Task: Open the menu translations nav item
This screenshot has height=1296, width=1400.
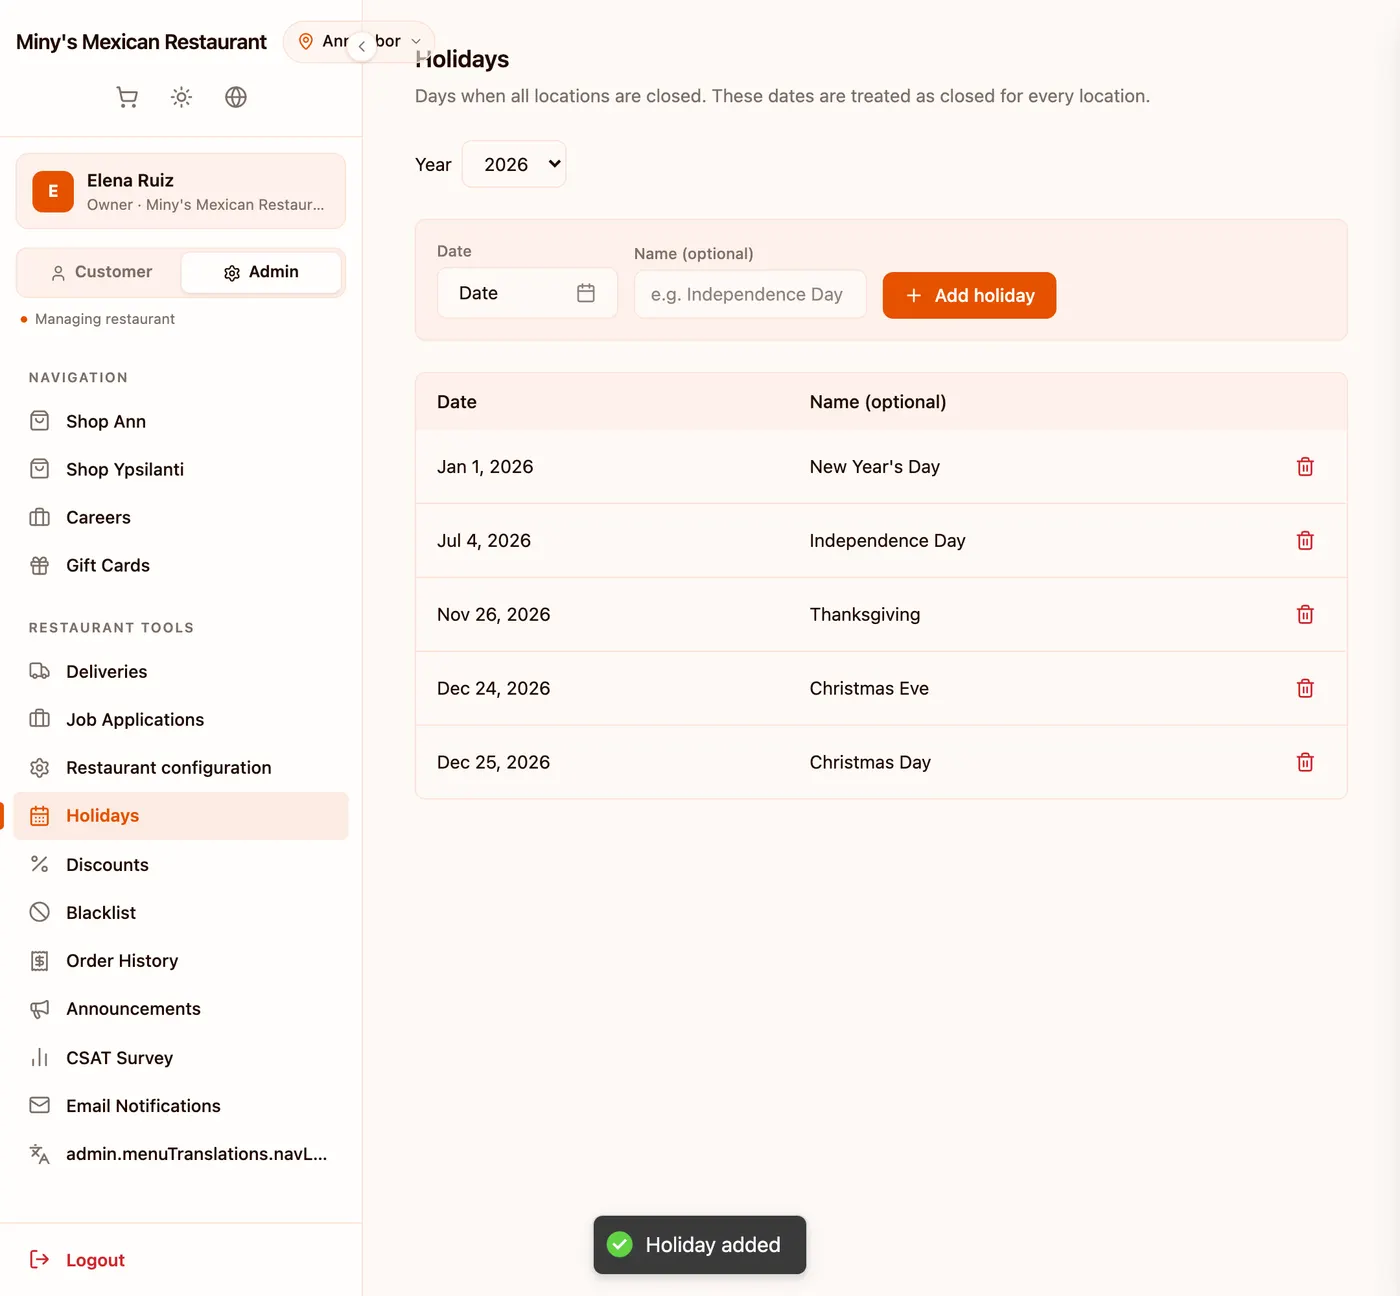Action: pyautogui.click(x=181, y=1154)
